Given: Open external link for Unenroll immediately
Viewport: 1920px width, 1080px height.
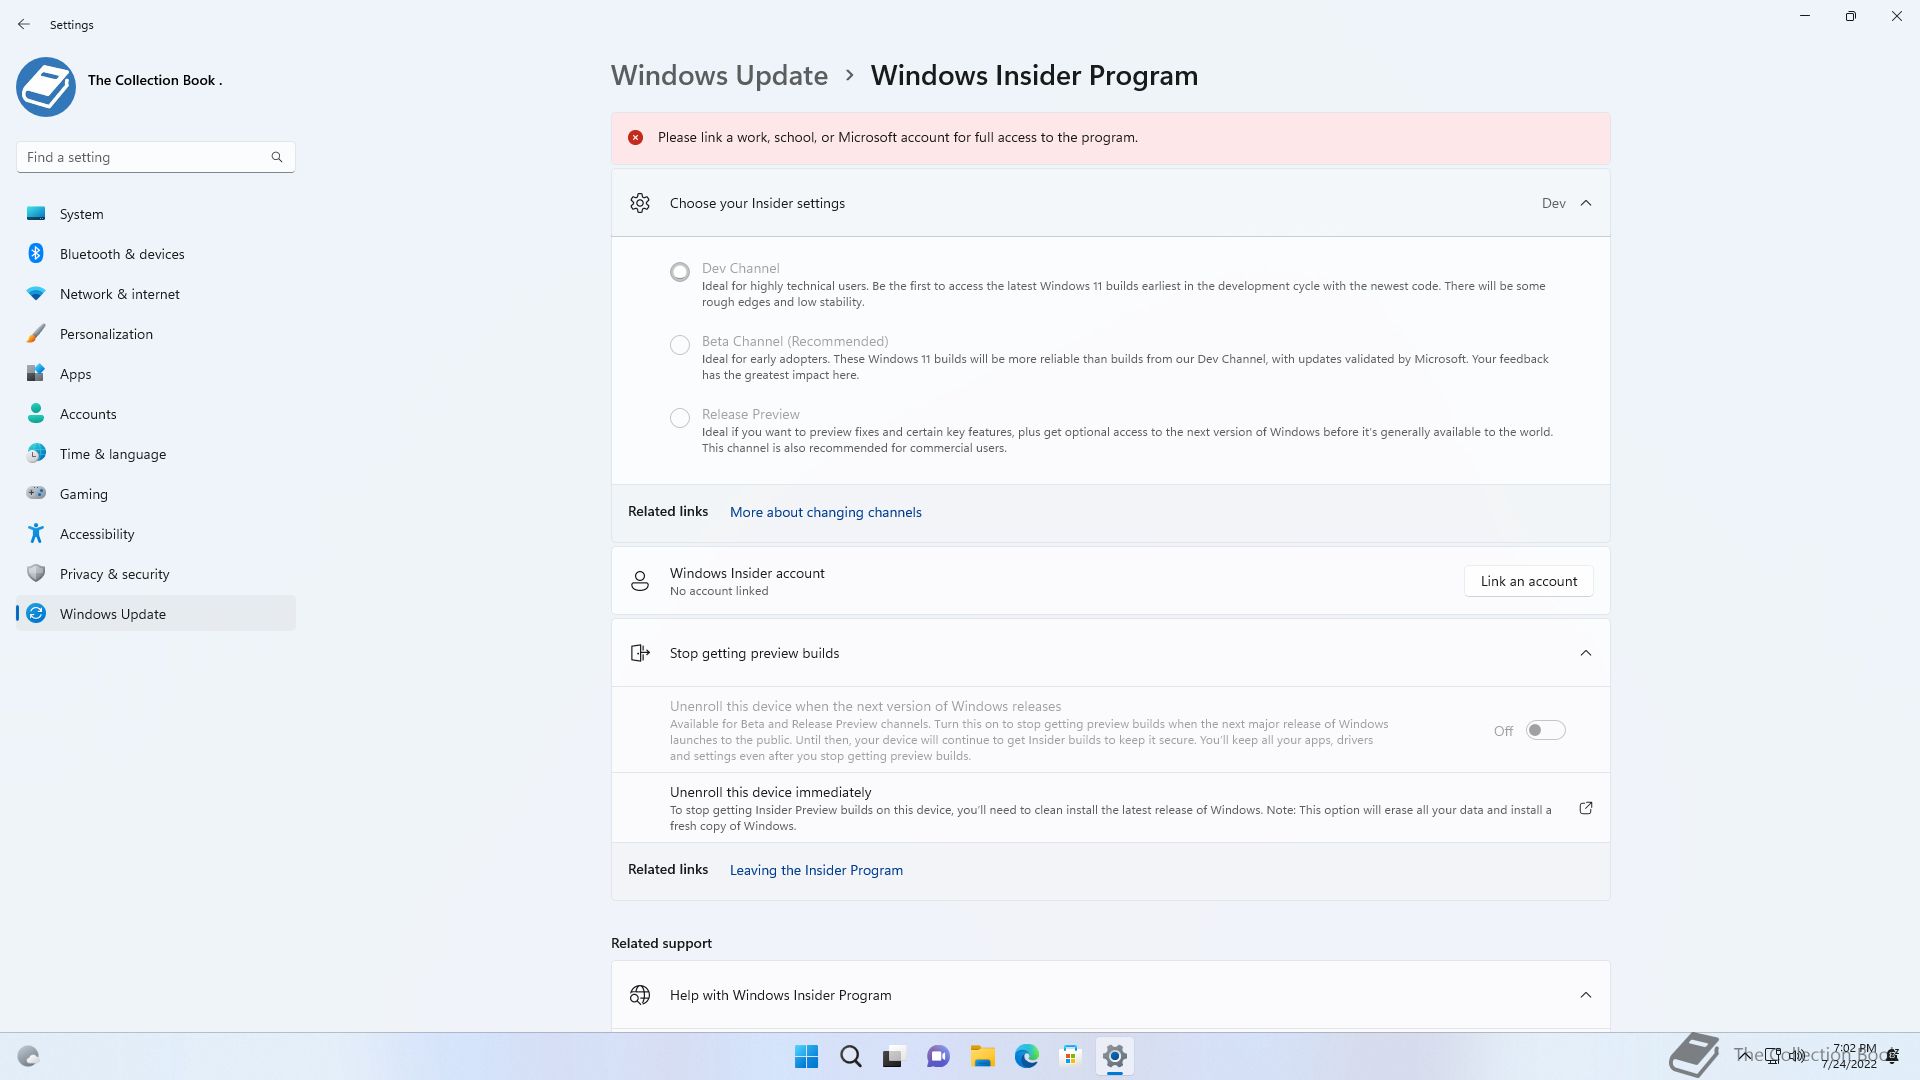Looking at the screenshot, I should (1586, 808).
